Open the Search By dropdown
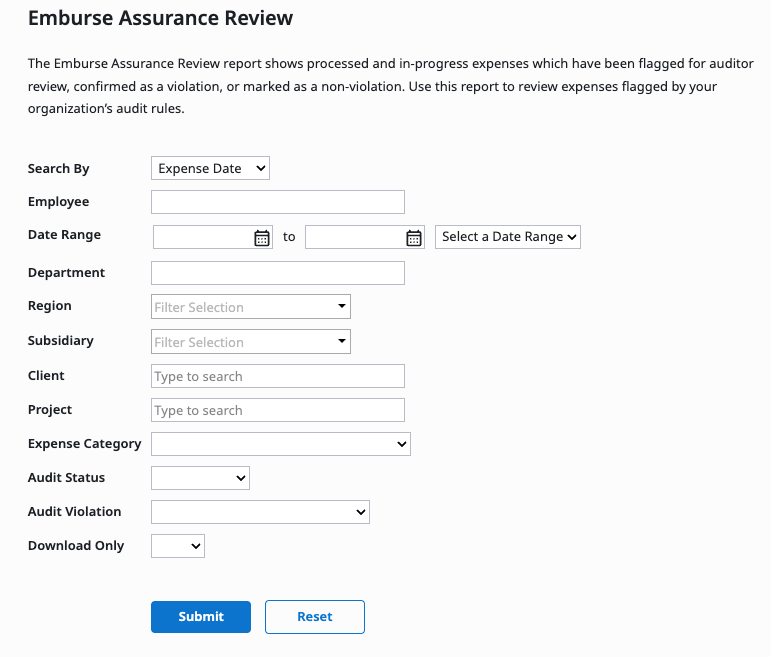The width and height of the screenshot is (771, 657). [x=210, y=169]
